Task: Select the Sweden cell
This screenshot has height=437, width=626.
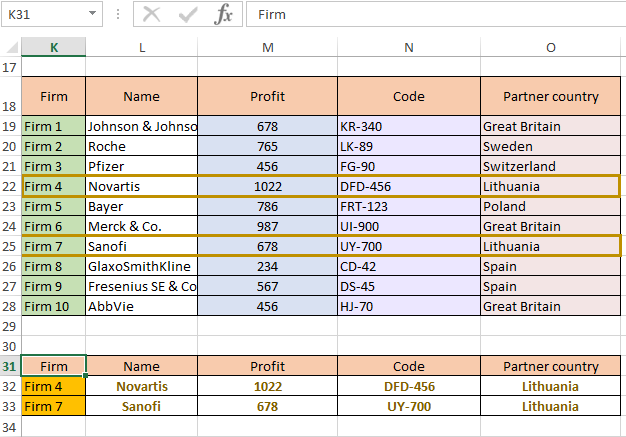Action: 551,146
